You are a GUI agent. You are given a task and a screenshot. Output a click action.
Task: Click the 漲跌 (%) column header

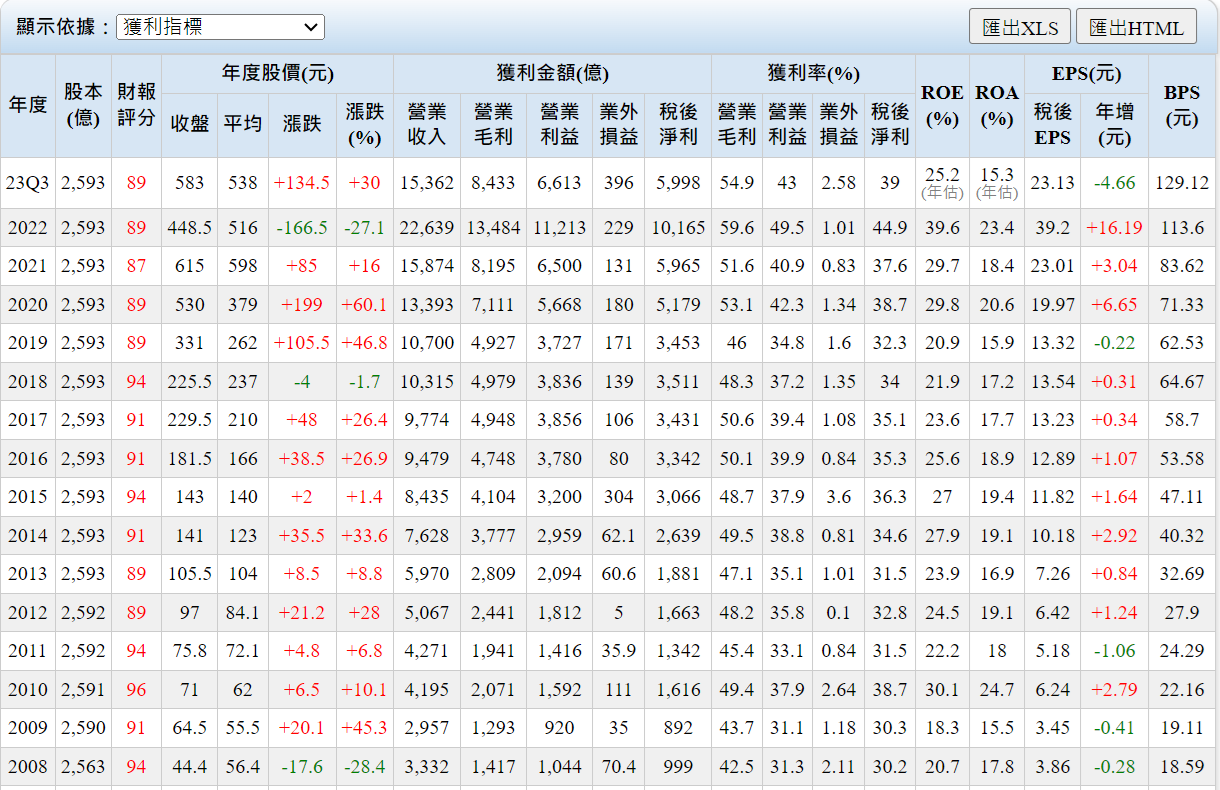[x=364, y=124]
